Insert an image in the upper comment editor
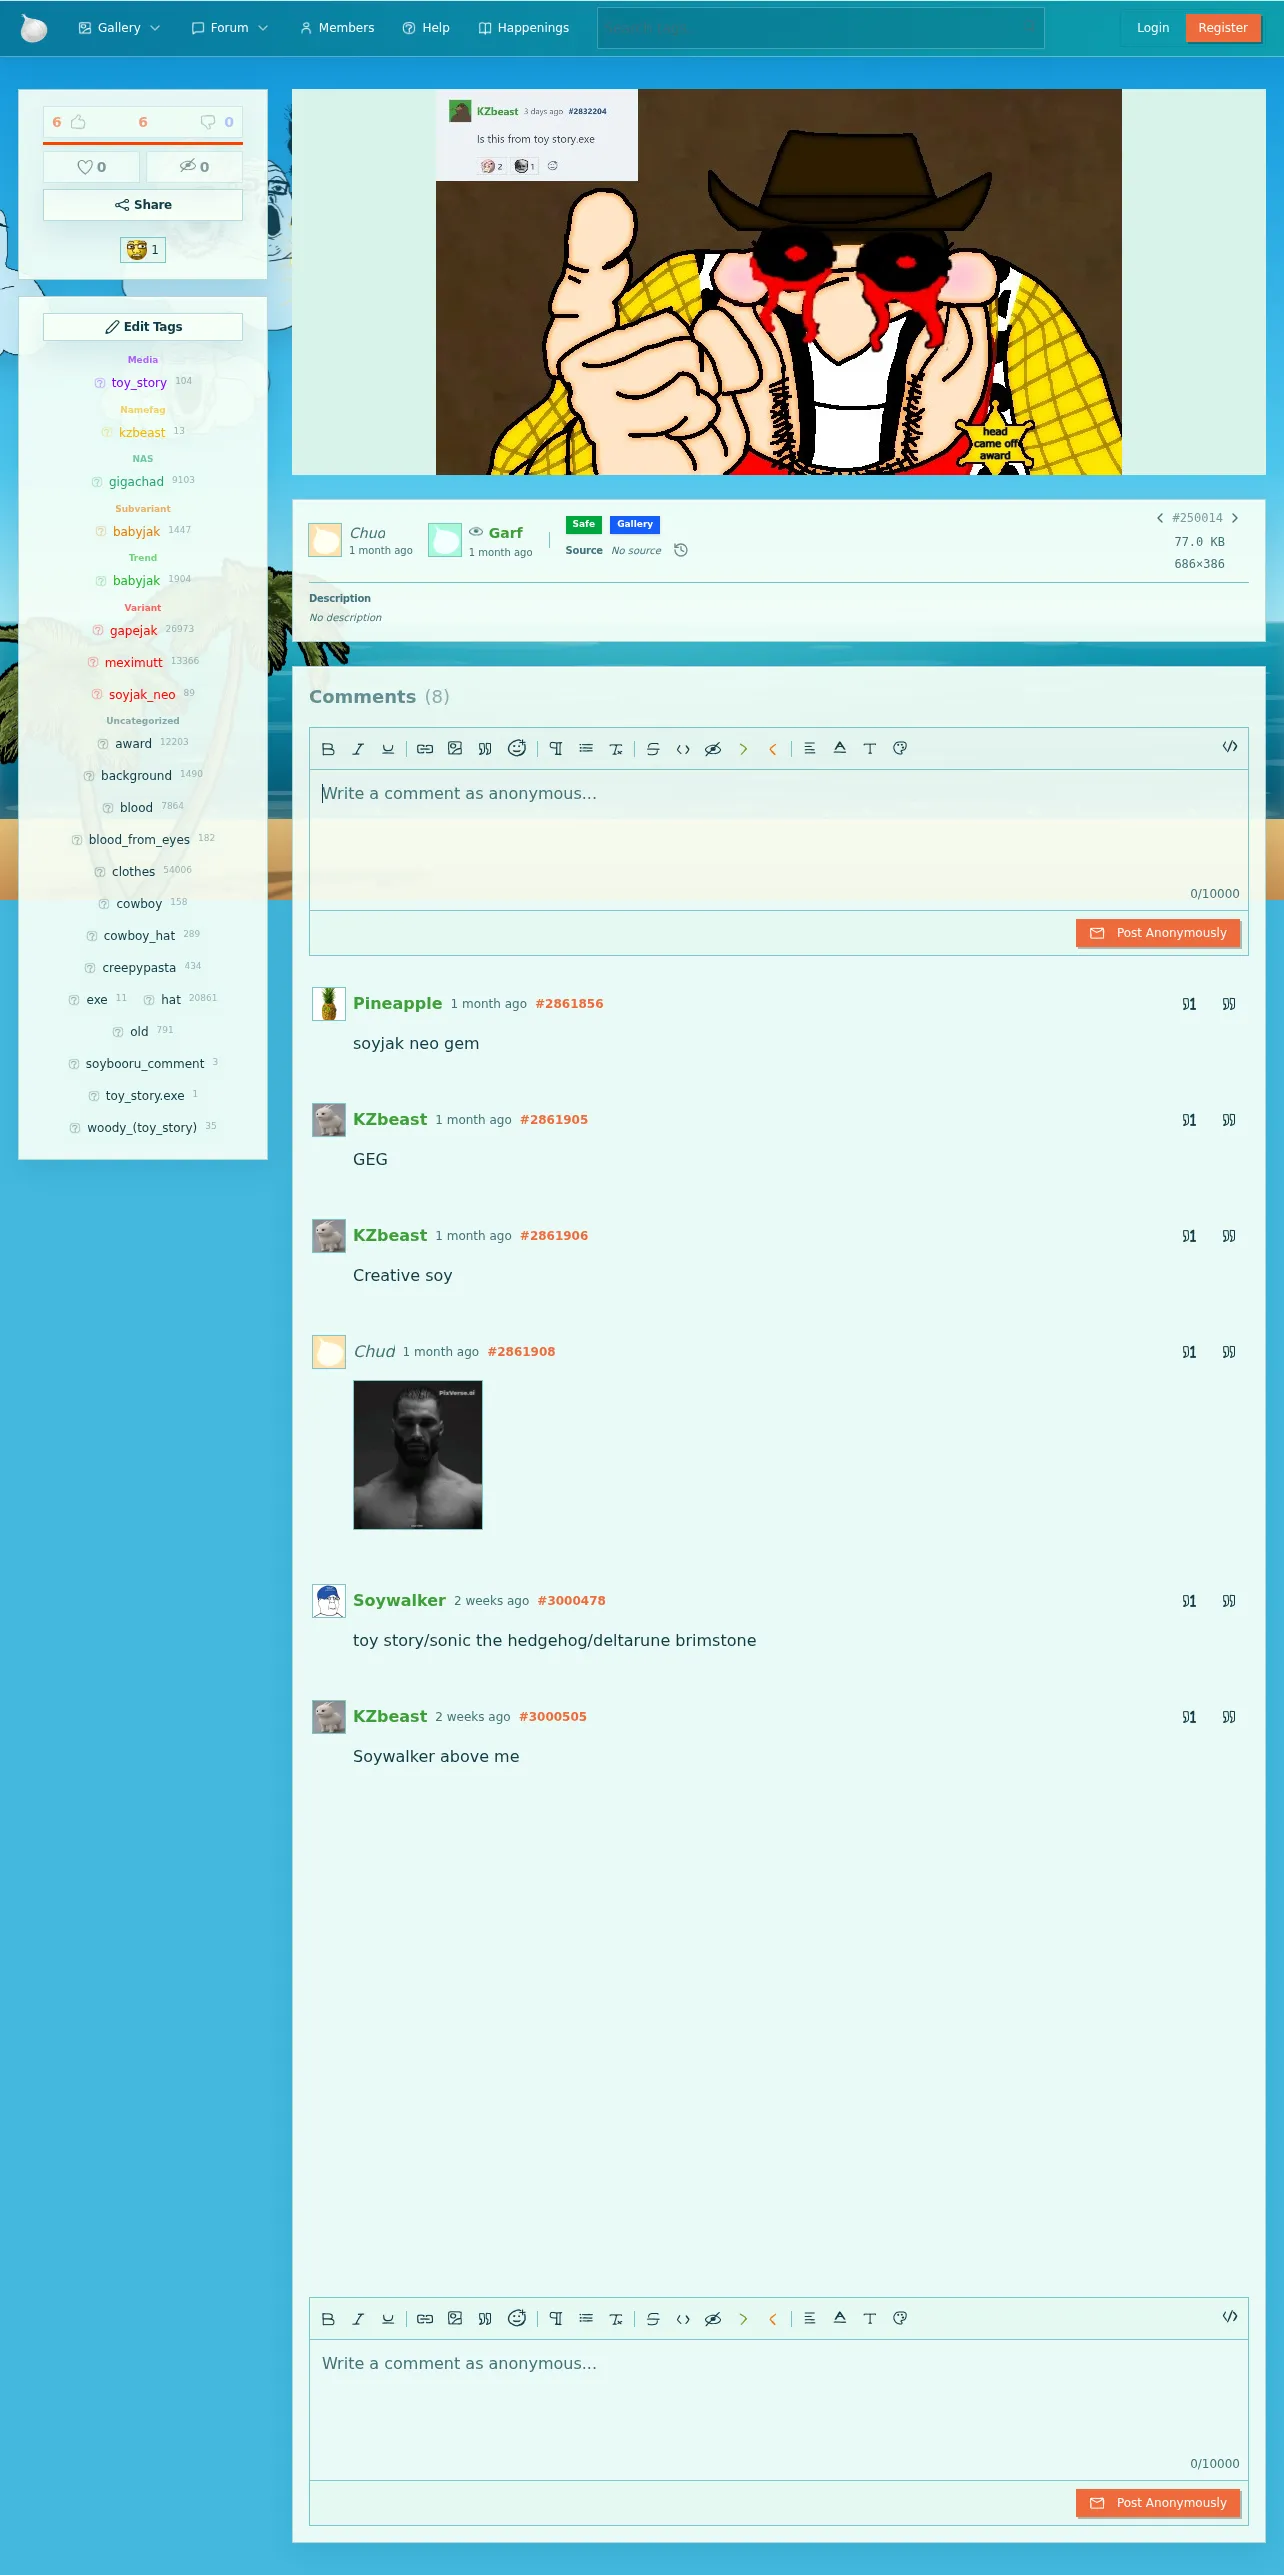 click(455, 749)
